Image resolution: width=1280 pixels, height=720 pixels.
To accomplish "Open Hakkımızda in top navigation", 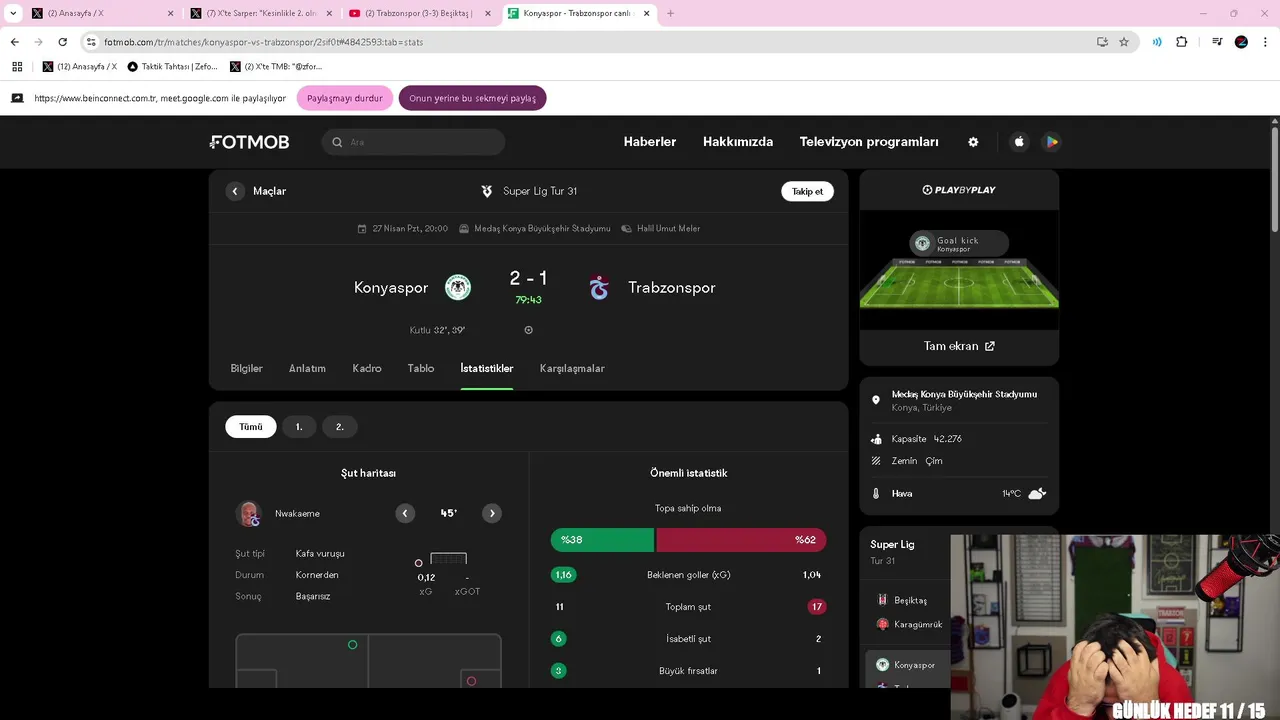I will [738, 142].
